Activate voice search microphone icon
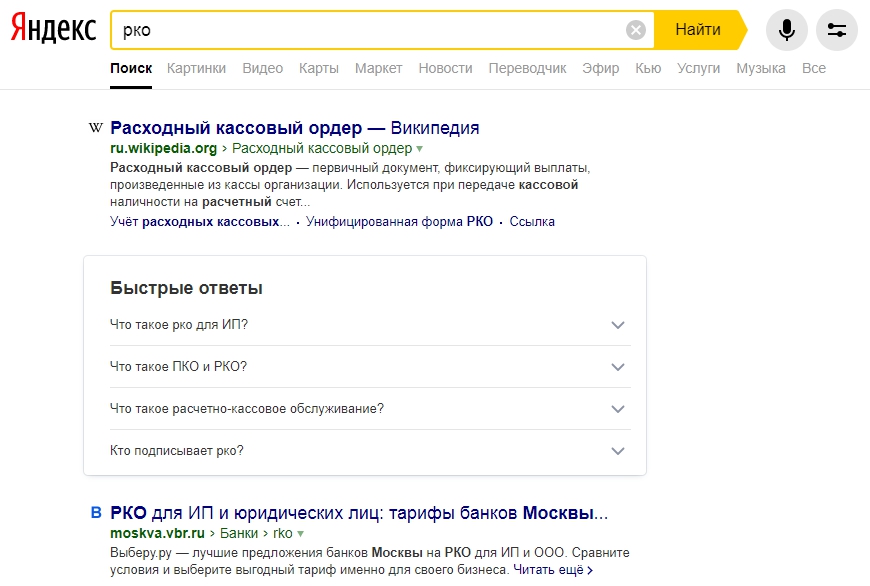The height and width of the screenshot is (586, 870). point(787,30)
